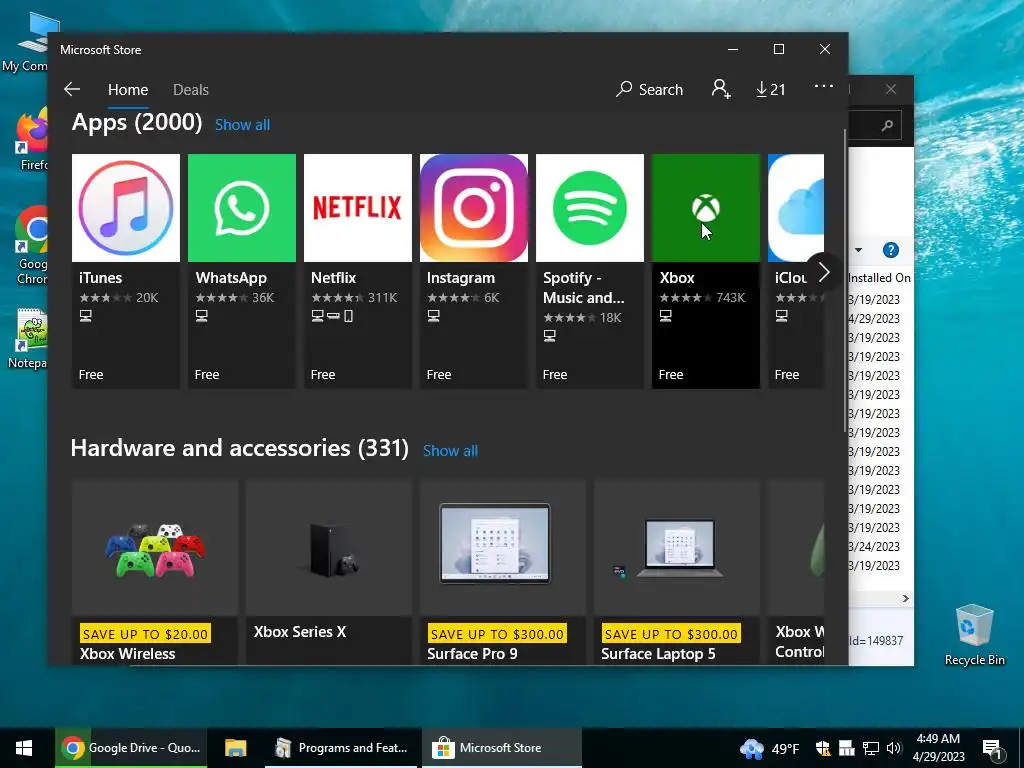Click the 4/29/2023 installed date row
The width and height of the screenshot is (1024, 768).
(x=875, y=319)
